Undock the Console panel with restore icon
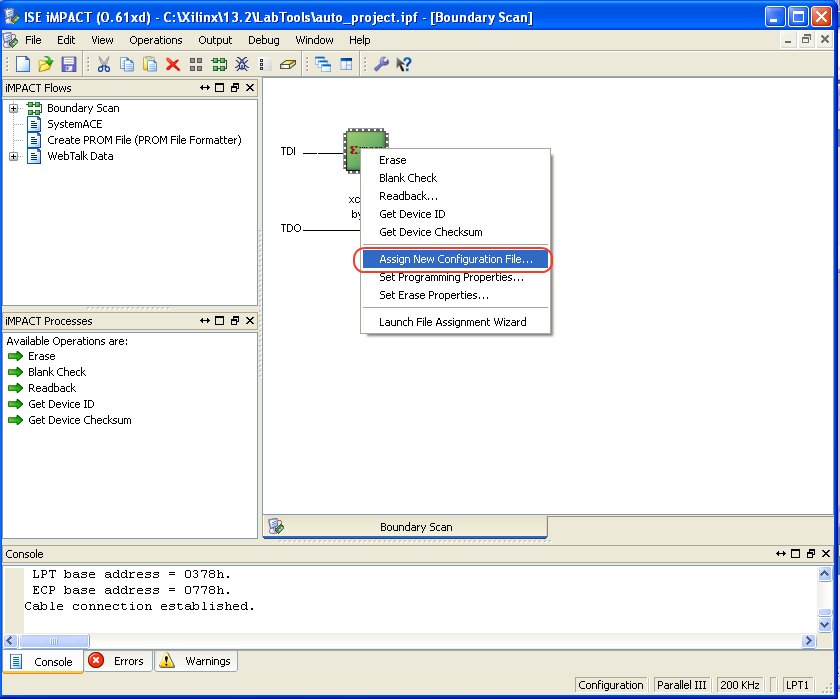The width and height of the screenshot is (840, 699). click(811, 554)
